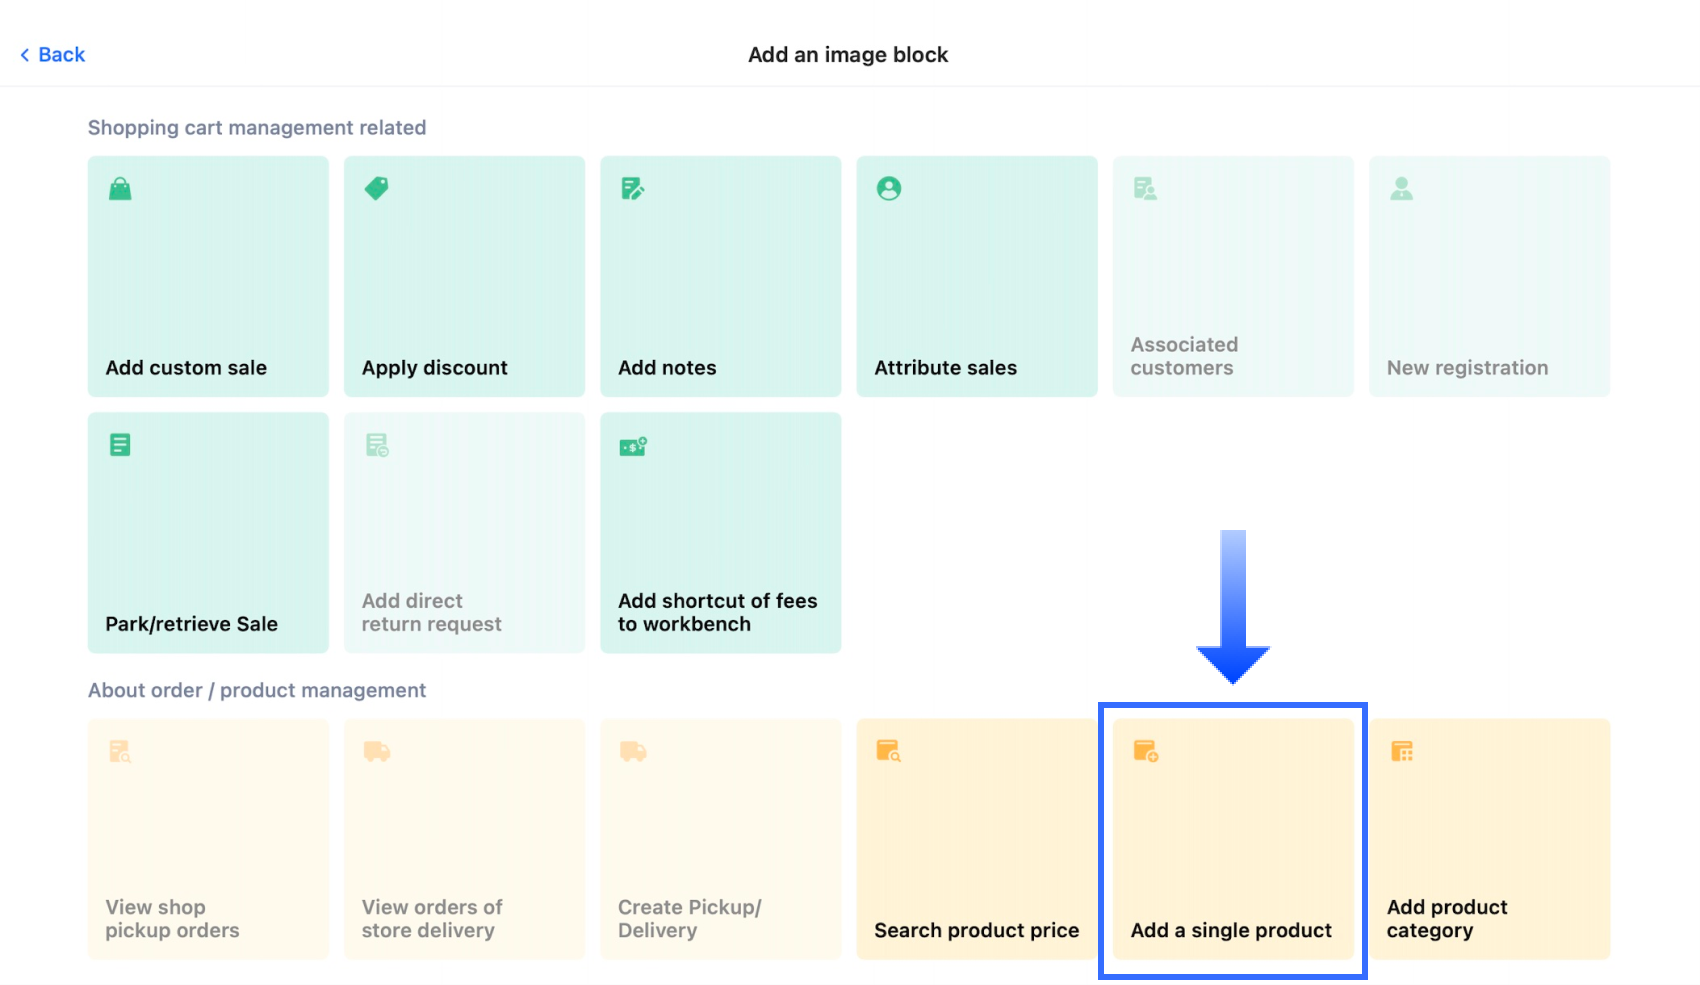1700x985 pixels.
Task: Pick the New registration tile
Action: (x=1489, y=276)
